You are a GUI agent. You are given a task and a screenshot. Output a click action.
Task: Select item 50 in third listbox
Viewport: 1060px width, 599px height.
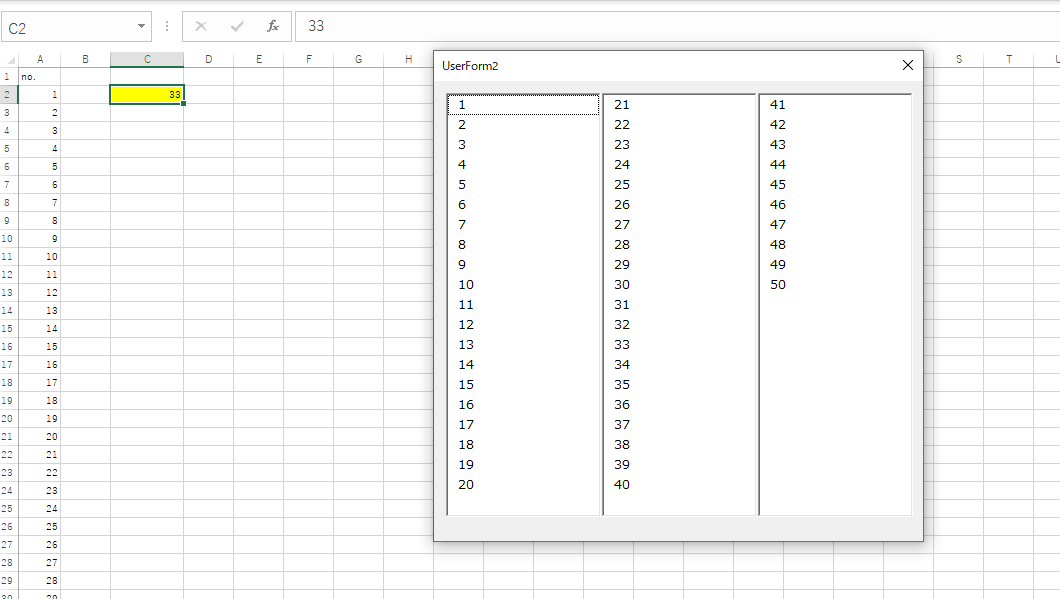[836, 285]
